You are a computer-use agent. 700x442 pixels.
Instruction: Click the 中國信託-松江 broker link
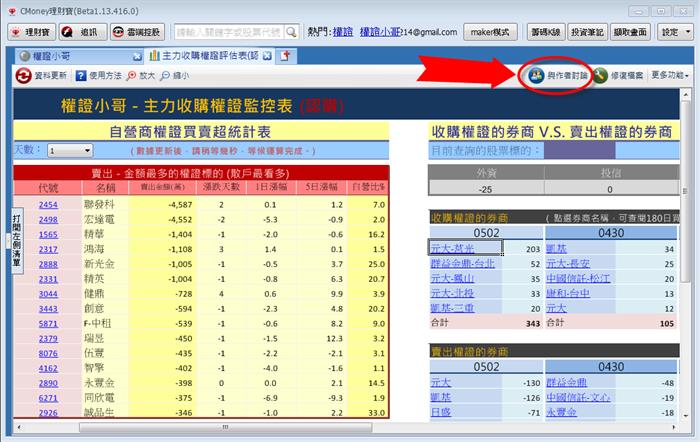[579, 278]
